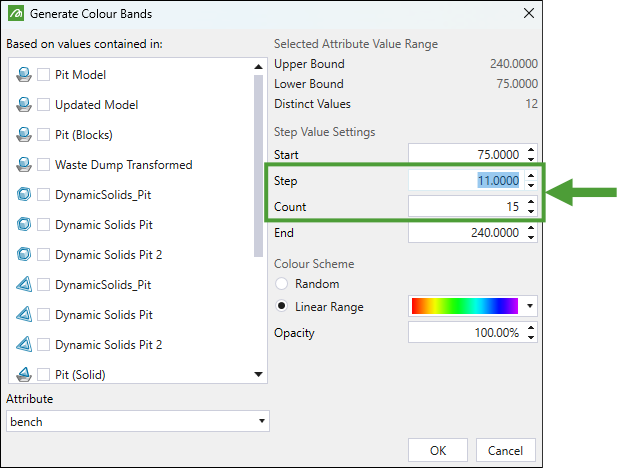
Task: Select the Random colour scheme option
Action: click(x=282, y=283)
